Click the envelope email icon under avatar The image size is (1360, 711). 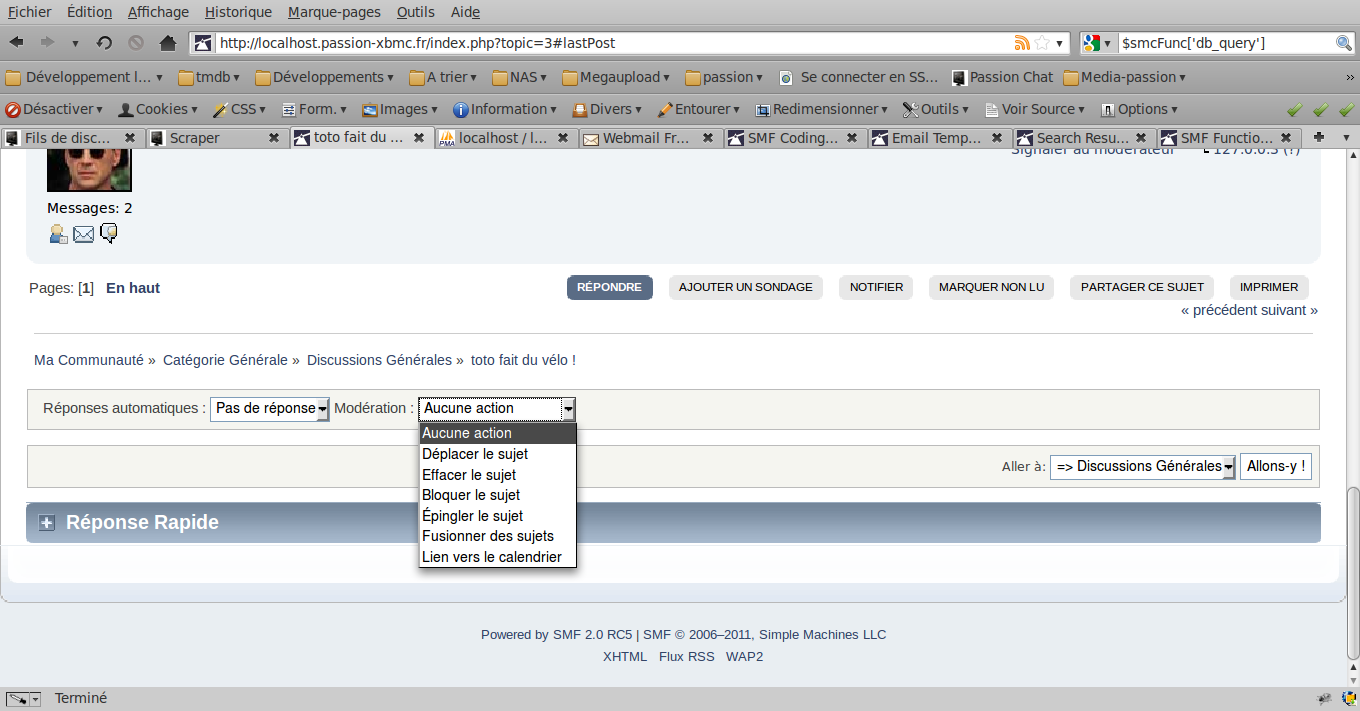83,234
